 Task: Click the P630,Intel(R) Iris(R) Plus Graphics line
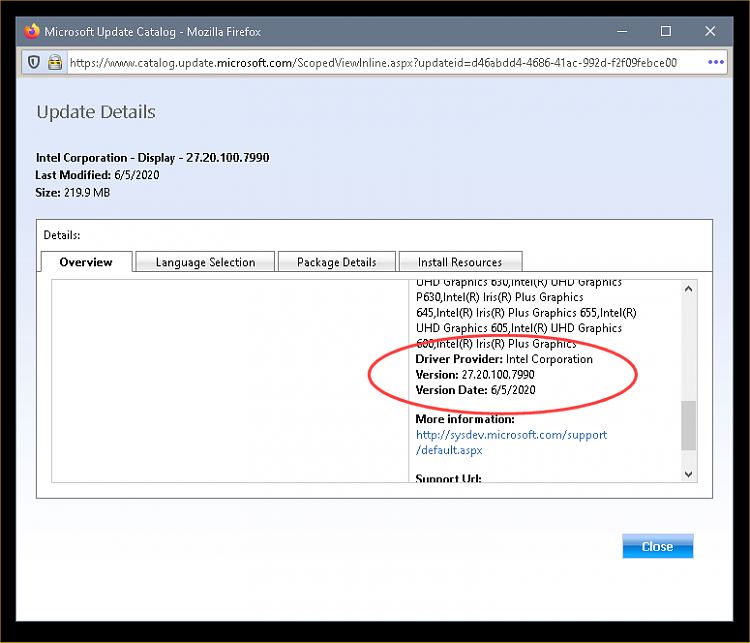(x=499, y=297)
